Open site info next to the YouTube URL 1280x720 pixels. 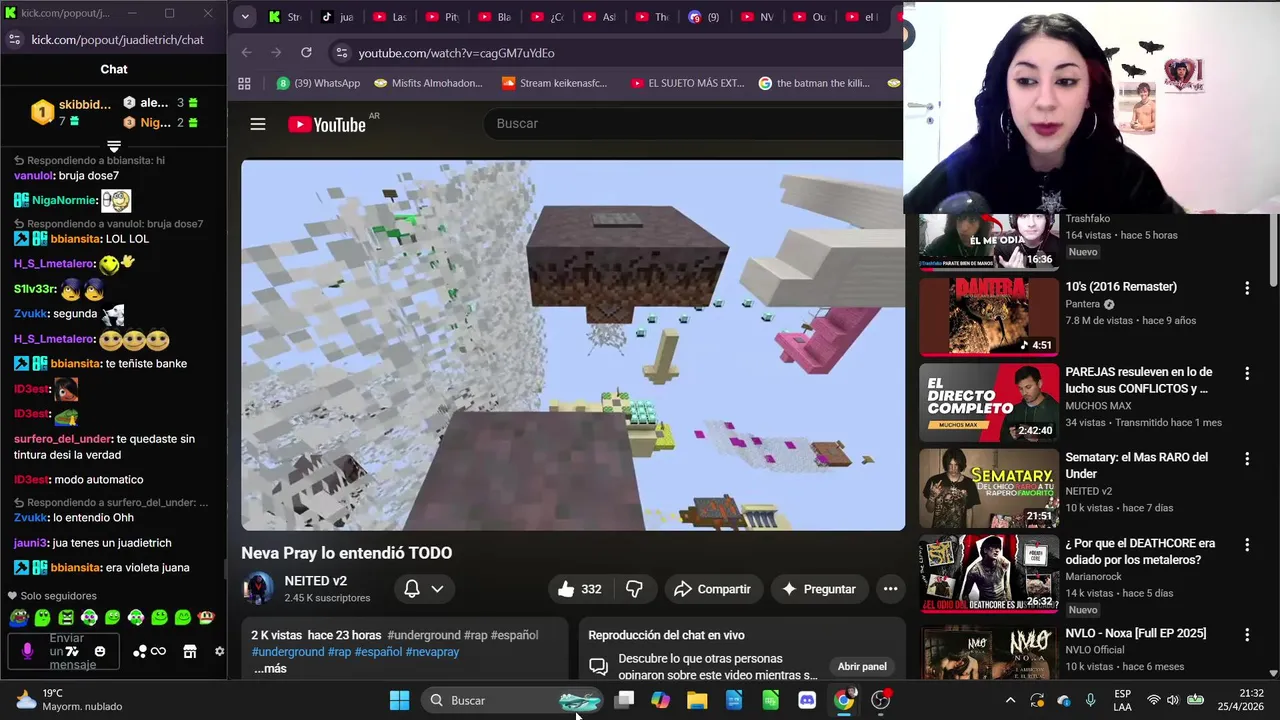point(341,53)
